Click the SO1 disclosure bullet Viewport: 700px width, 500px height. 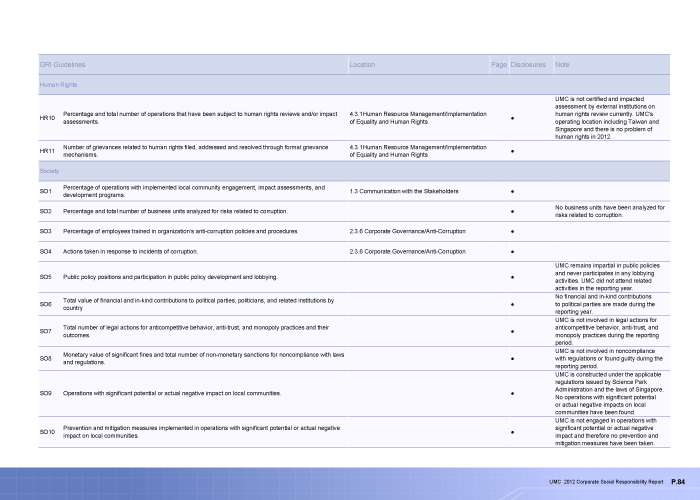click(x=512, y=190)
